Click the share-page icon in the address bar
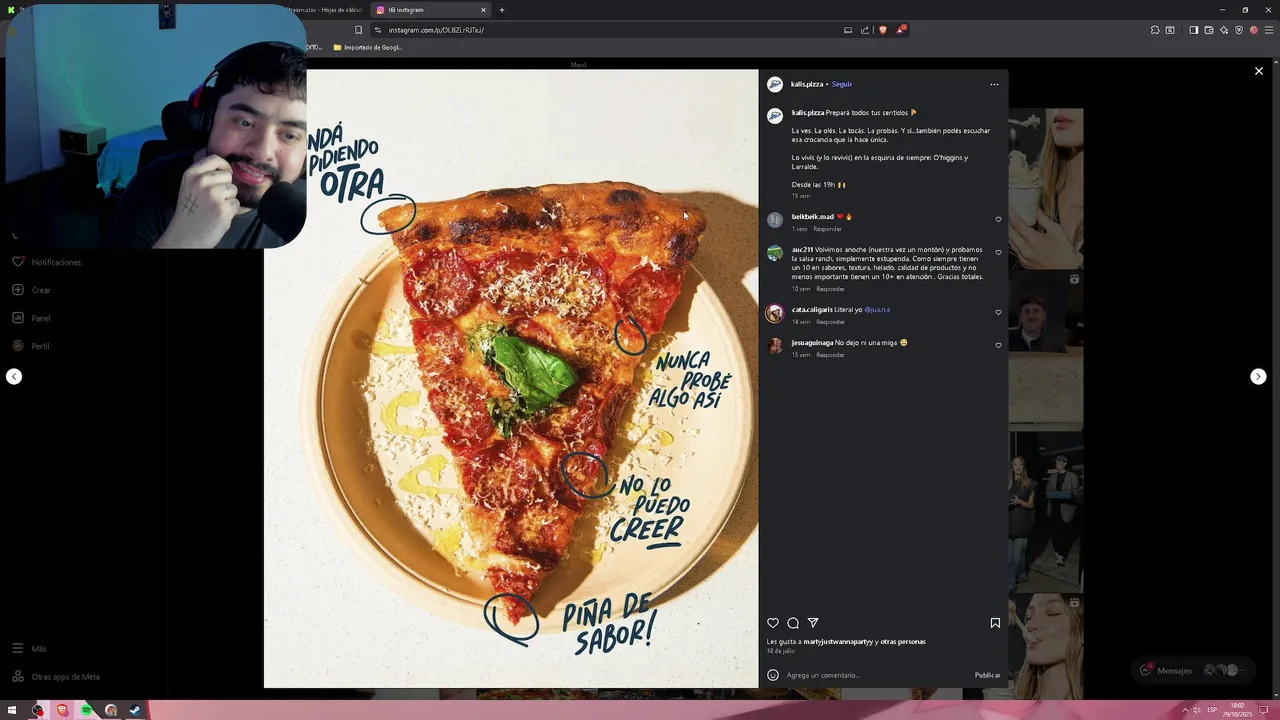 pyautogui.click(x=865, y=30)
